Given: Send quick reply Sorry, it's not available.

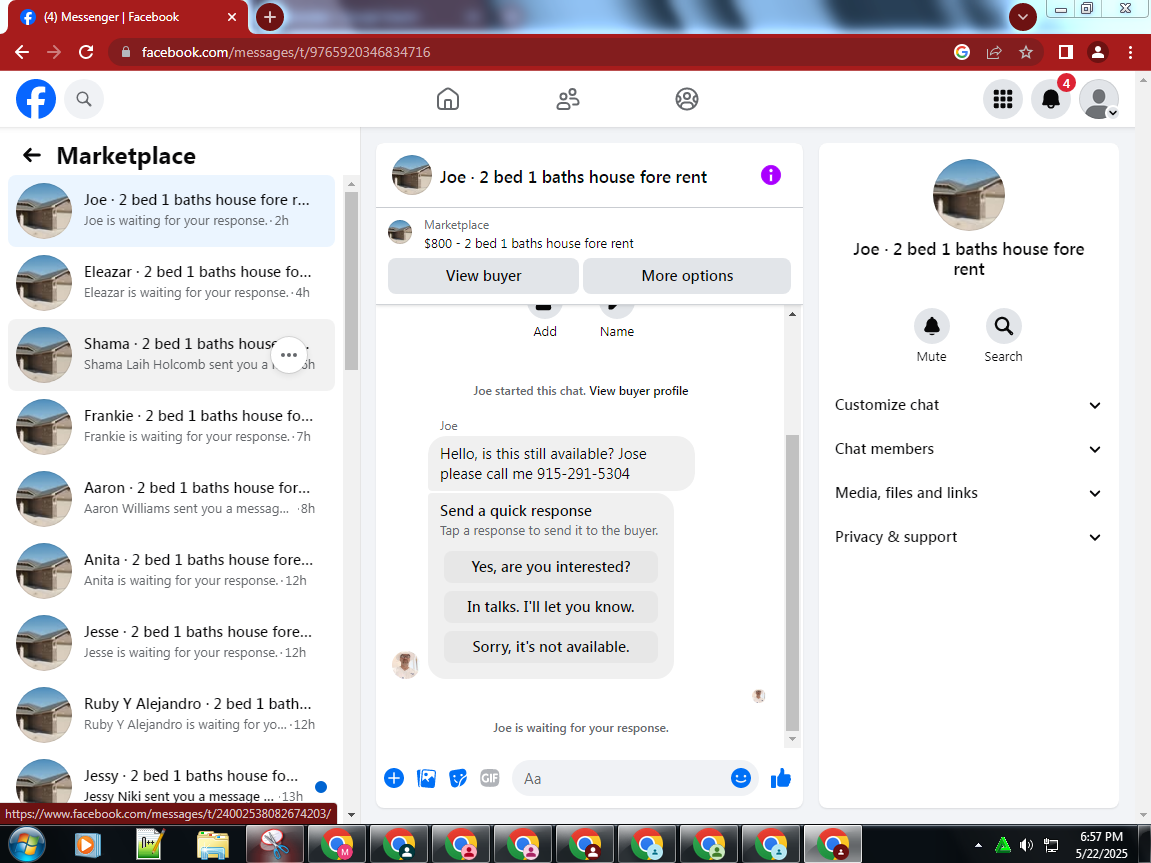Looking at the screenshot, I should tap(551, 647).
